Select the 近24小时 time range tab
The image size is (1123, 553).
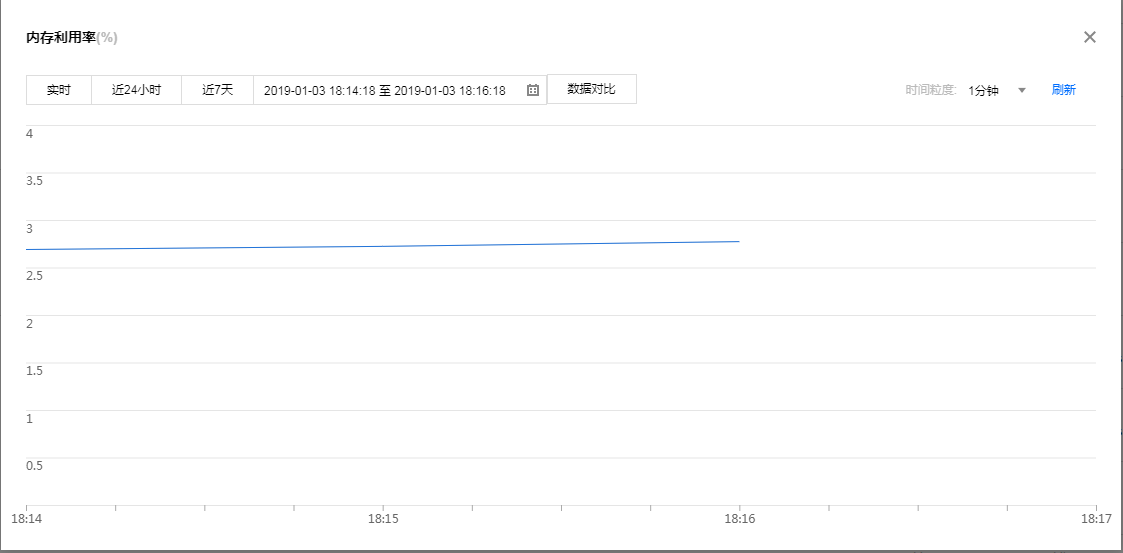pyautogui.click(x=136, y=90)
